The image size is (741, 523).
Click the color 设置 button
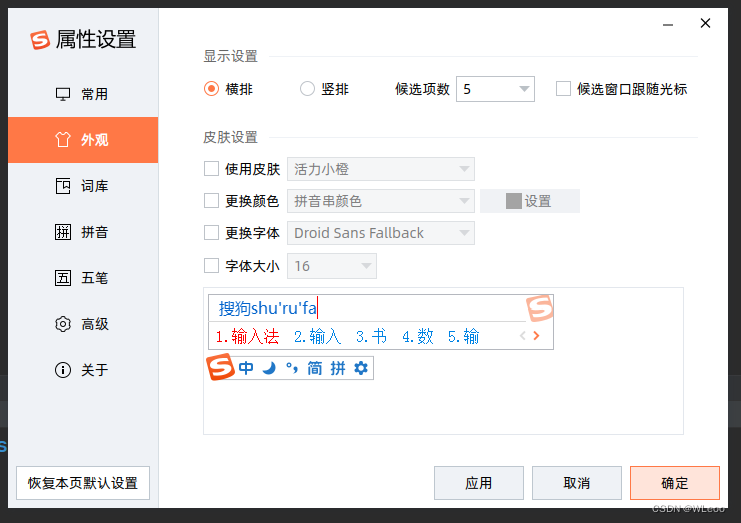click(x=530, y=201)
